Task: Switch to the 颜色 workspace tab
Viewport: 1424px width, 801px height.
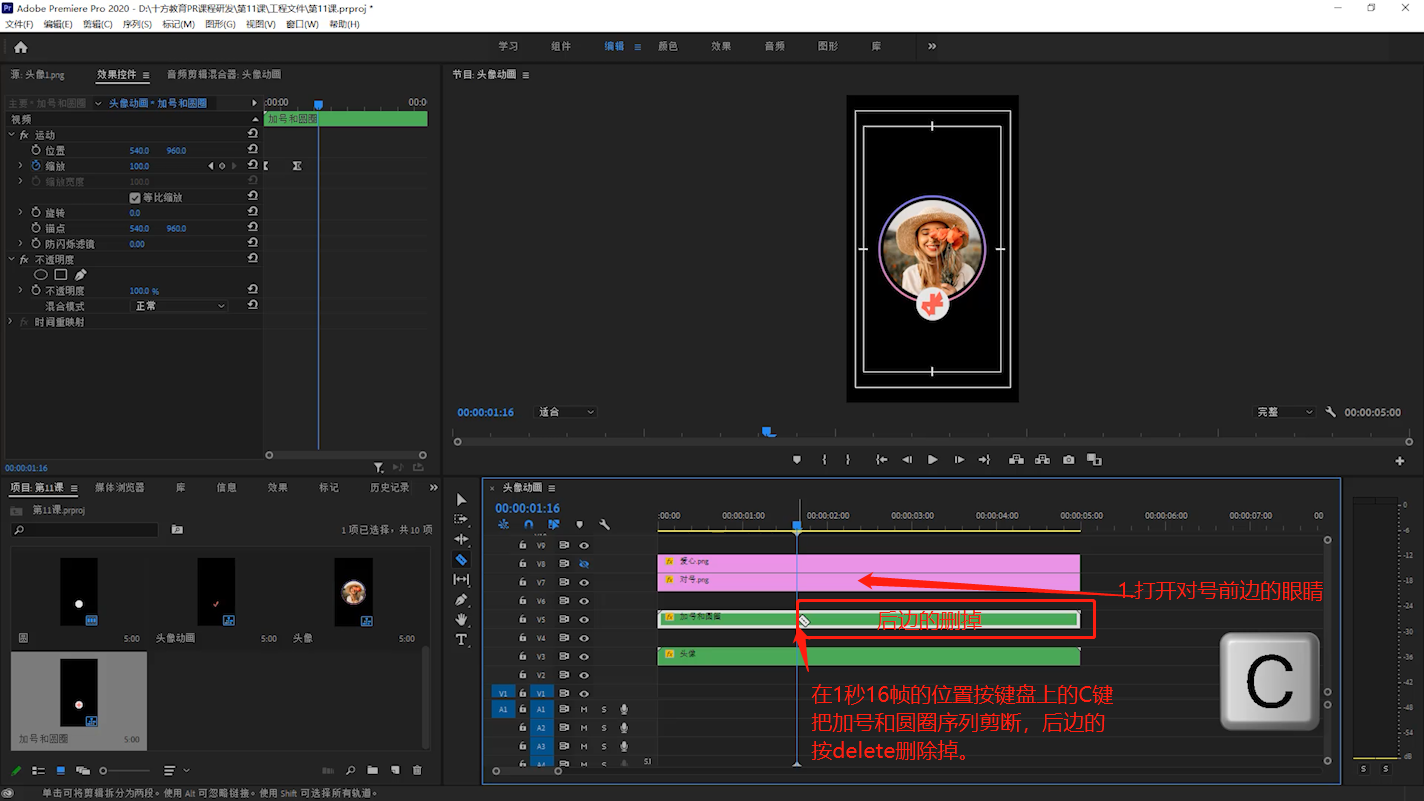Action: tap(667, 46)
